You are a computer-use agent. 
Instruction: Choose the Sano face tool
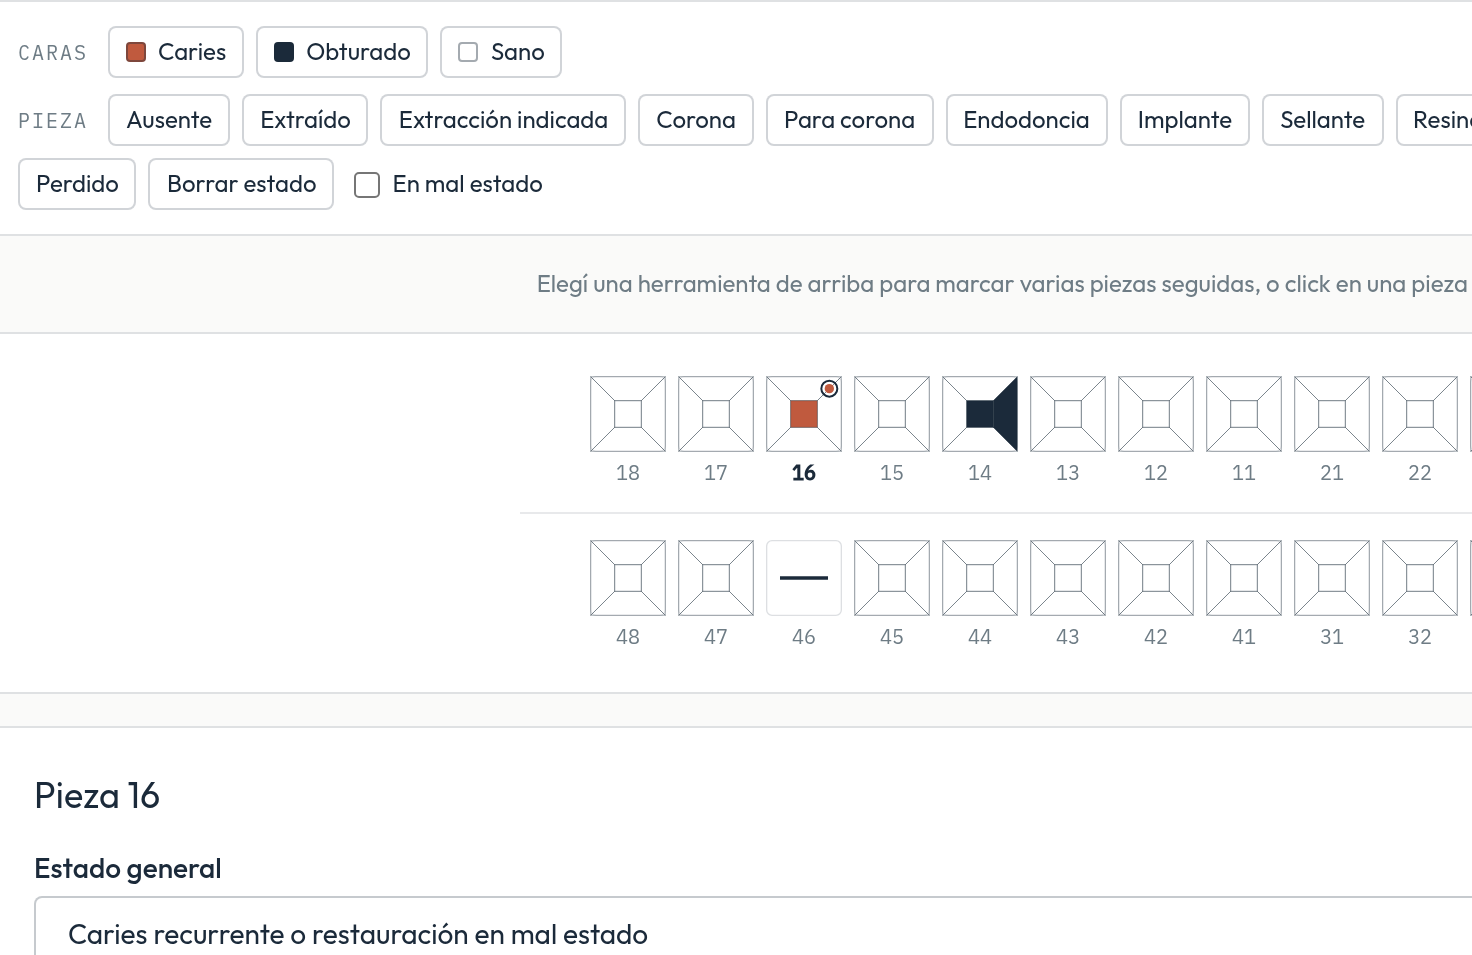coord(501,52)
